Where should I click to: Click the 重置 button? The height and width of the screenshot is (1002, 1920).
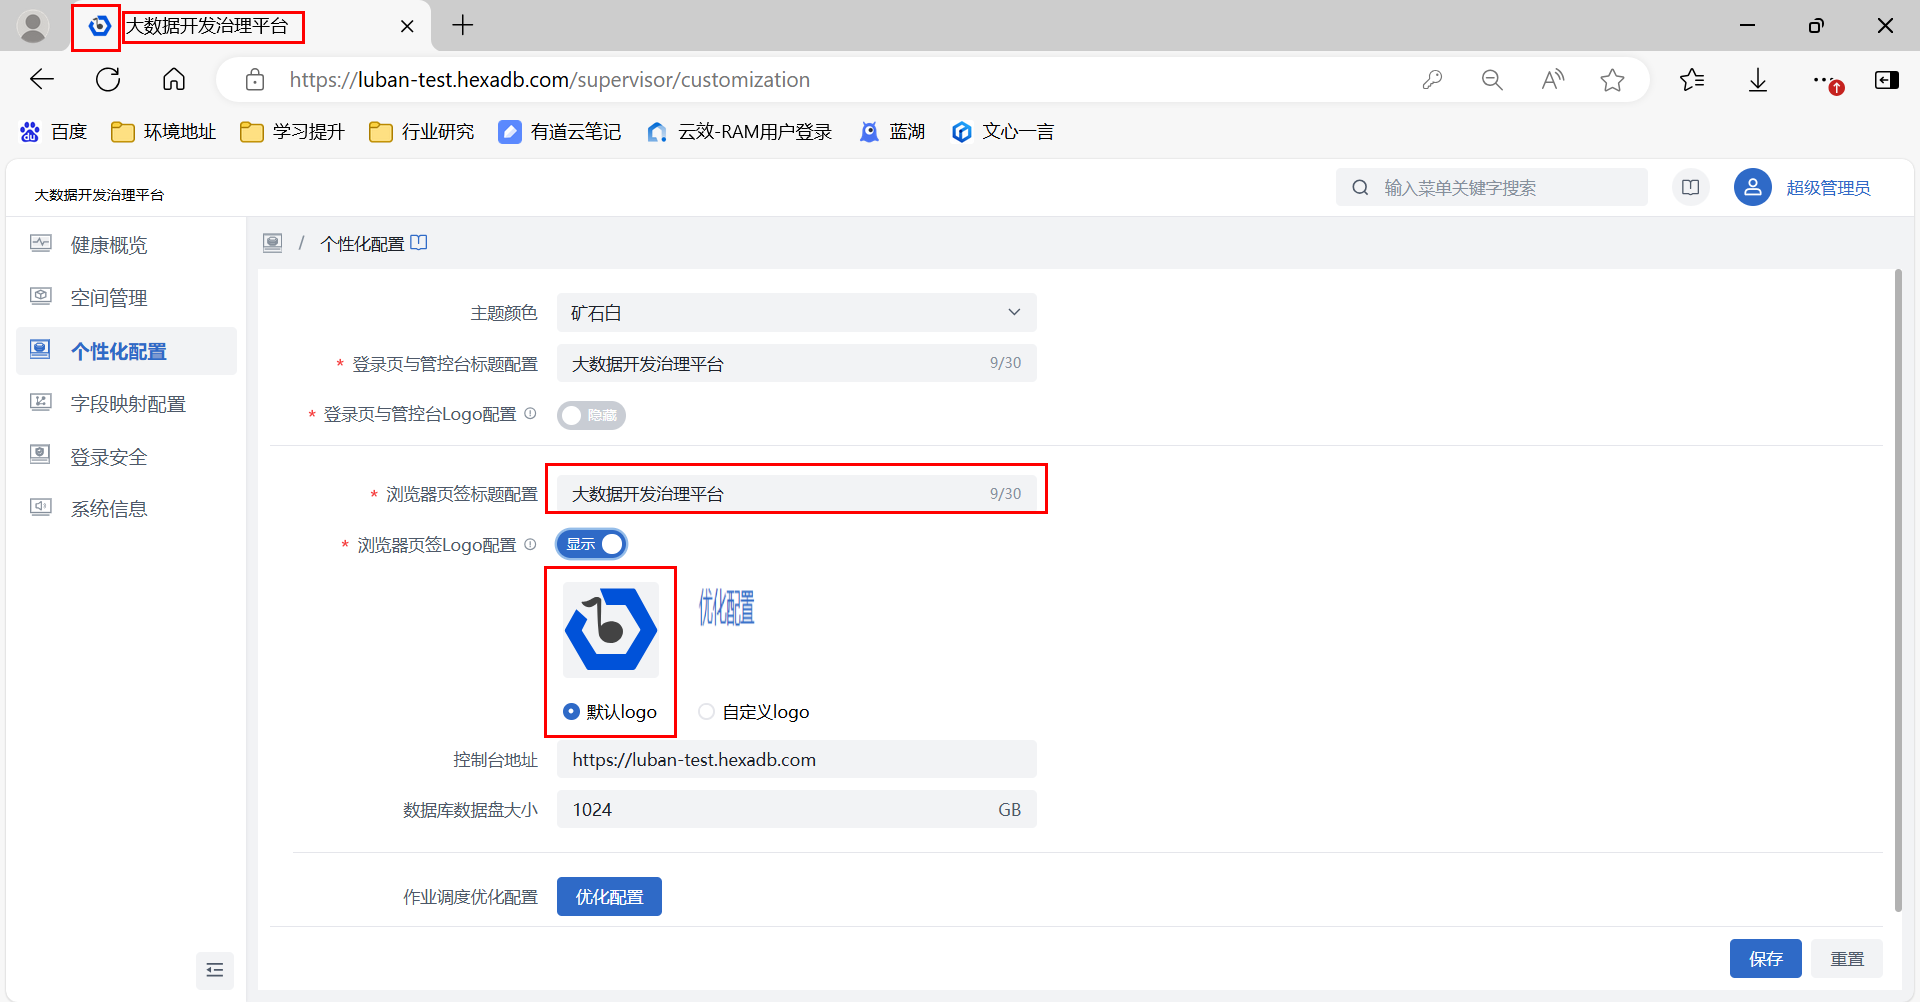click(1847, 958)
